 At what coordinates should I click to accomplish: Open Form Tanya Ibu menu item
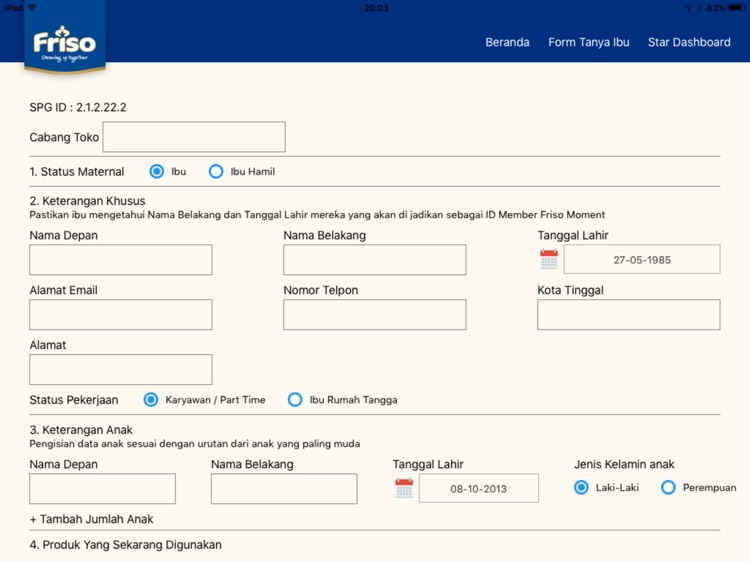589,42
